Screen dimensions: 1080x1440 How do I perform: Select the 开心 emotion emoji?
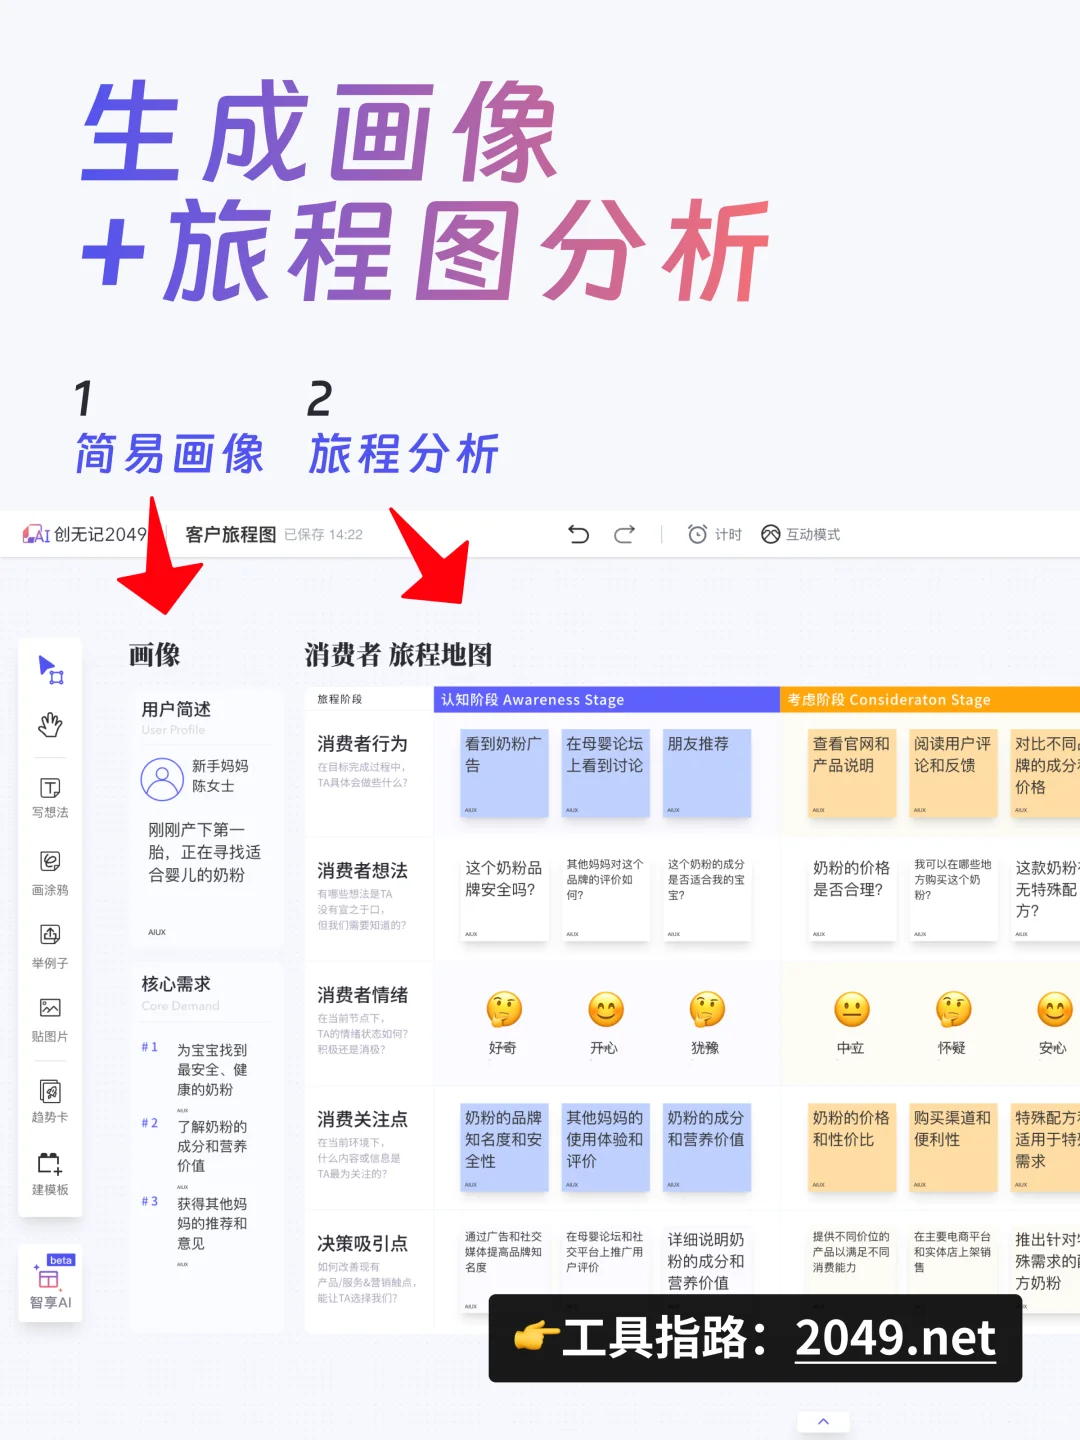coord(605,1010)
